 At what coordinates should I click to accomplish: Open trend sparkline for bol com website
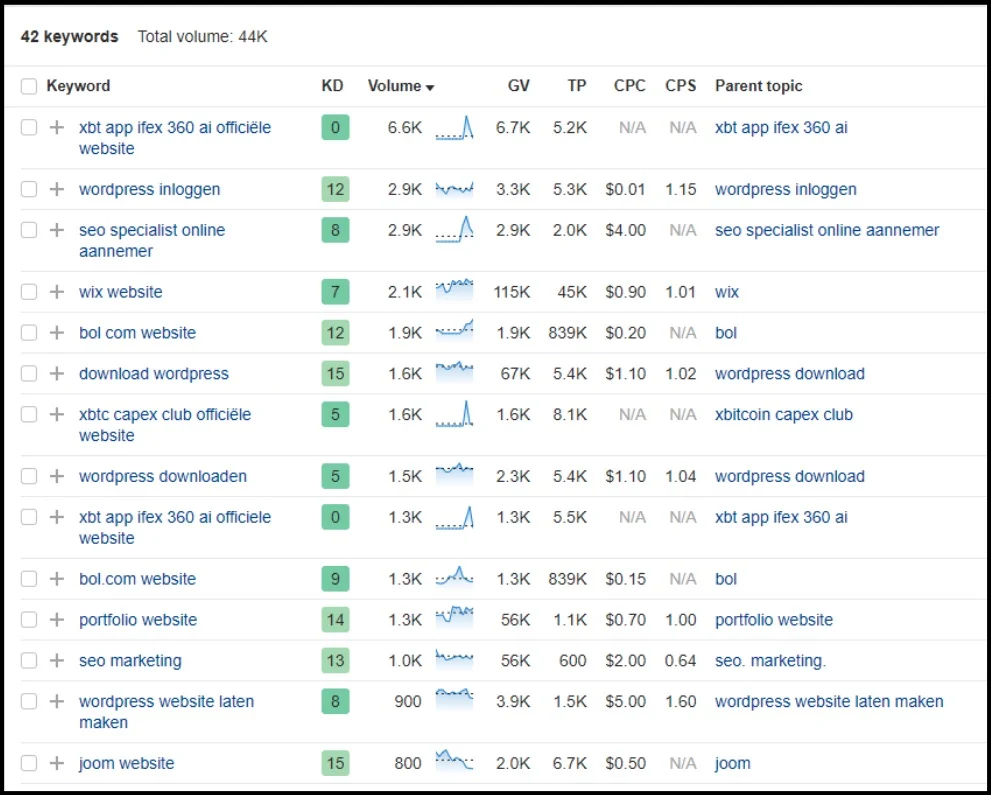(x=454, y=329)
